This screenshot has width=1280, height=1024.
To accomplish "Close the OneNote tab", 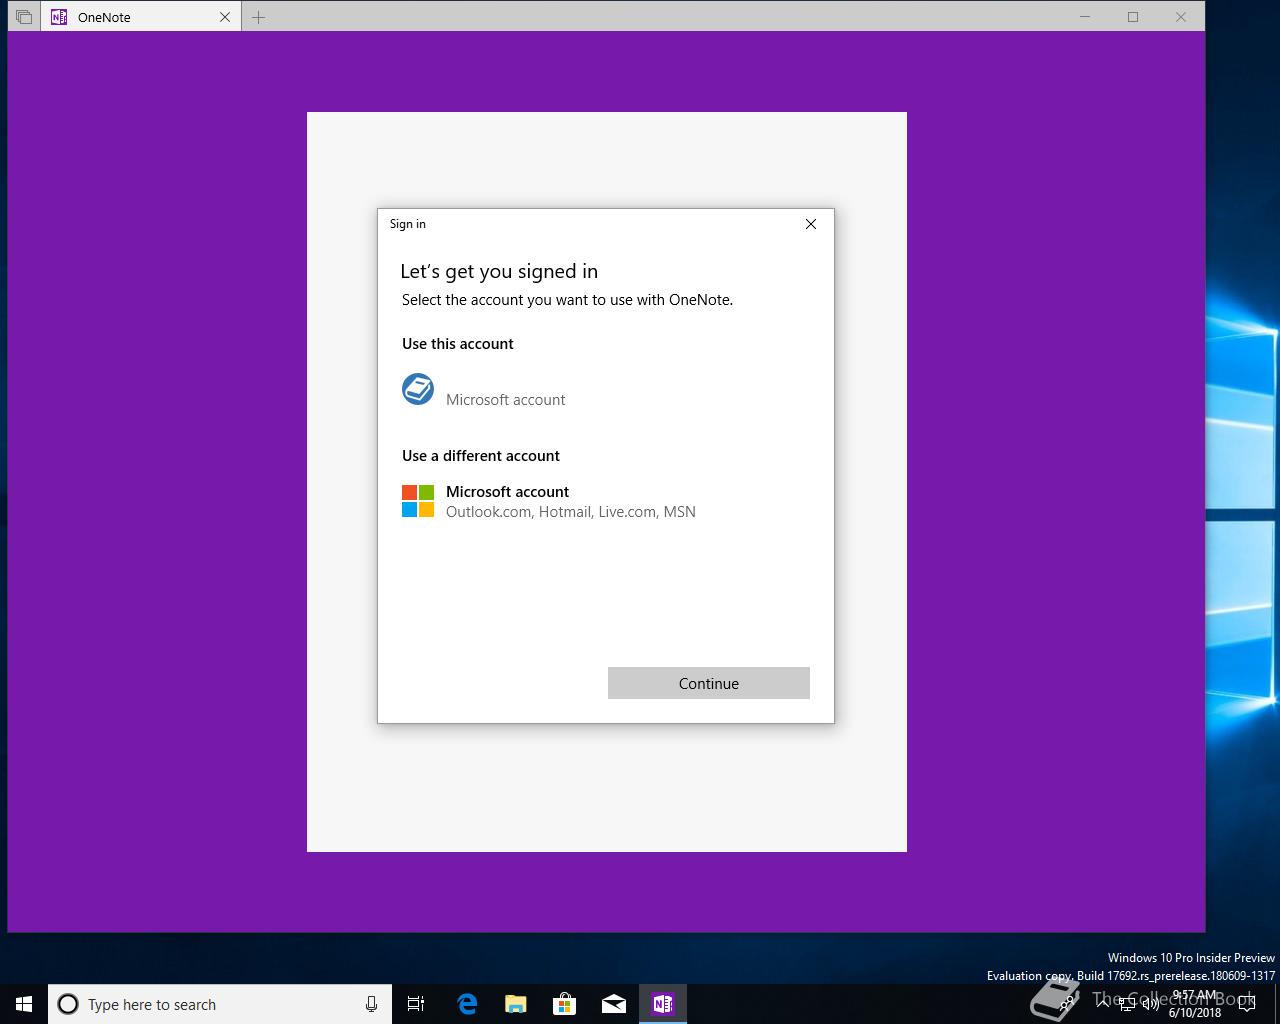I will [225, 17].
